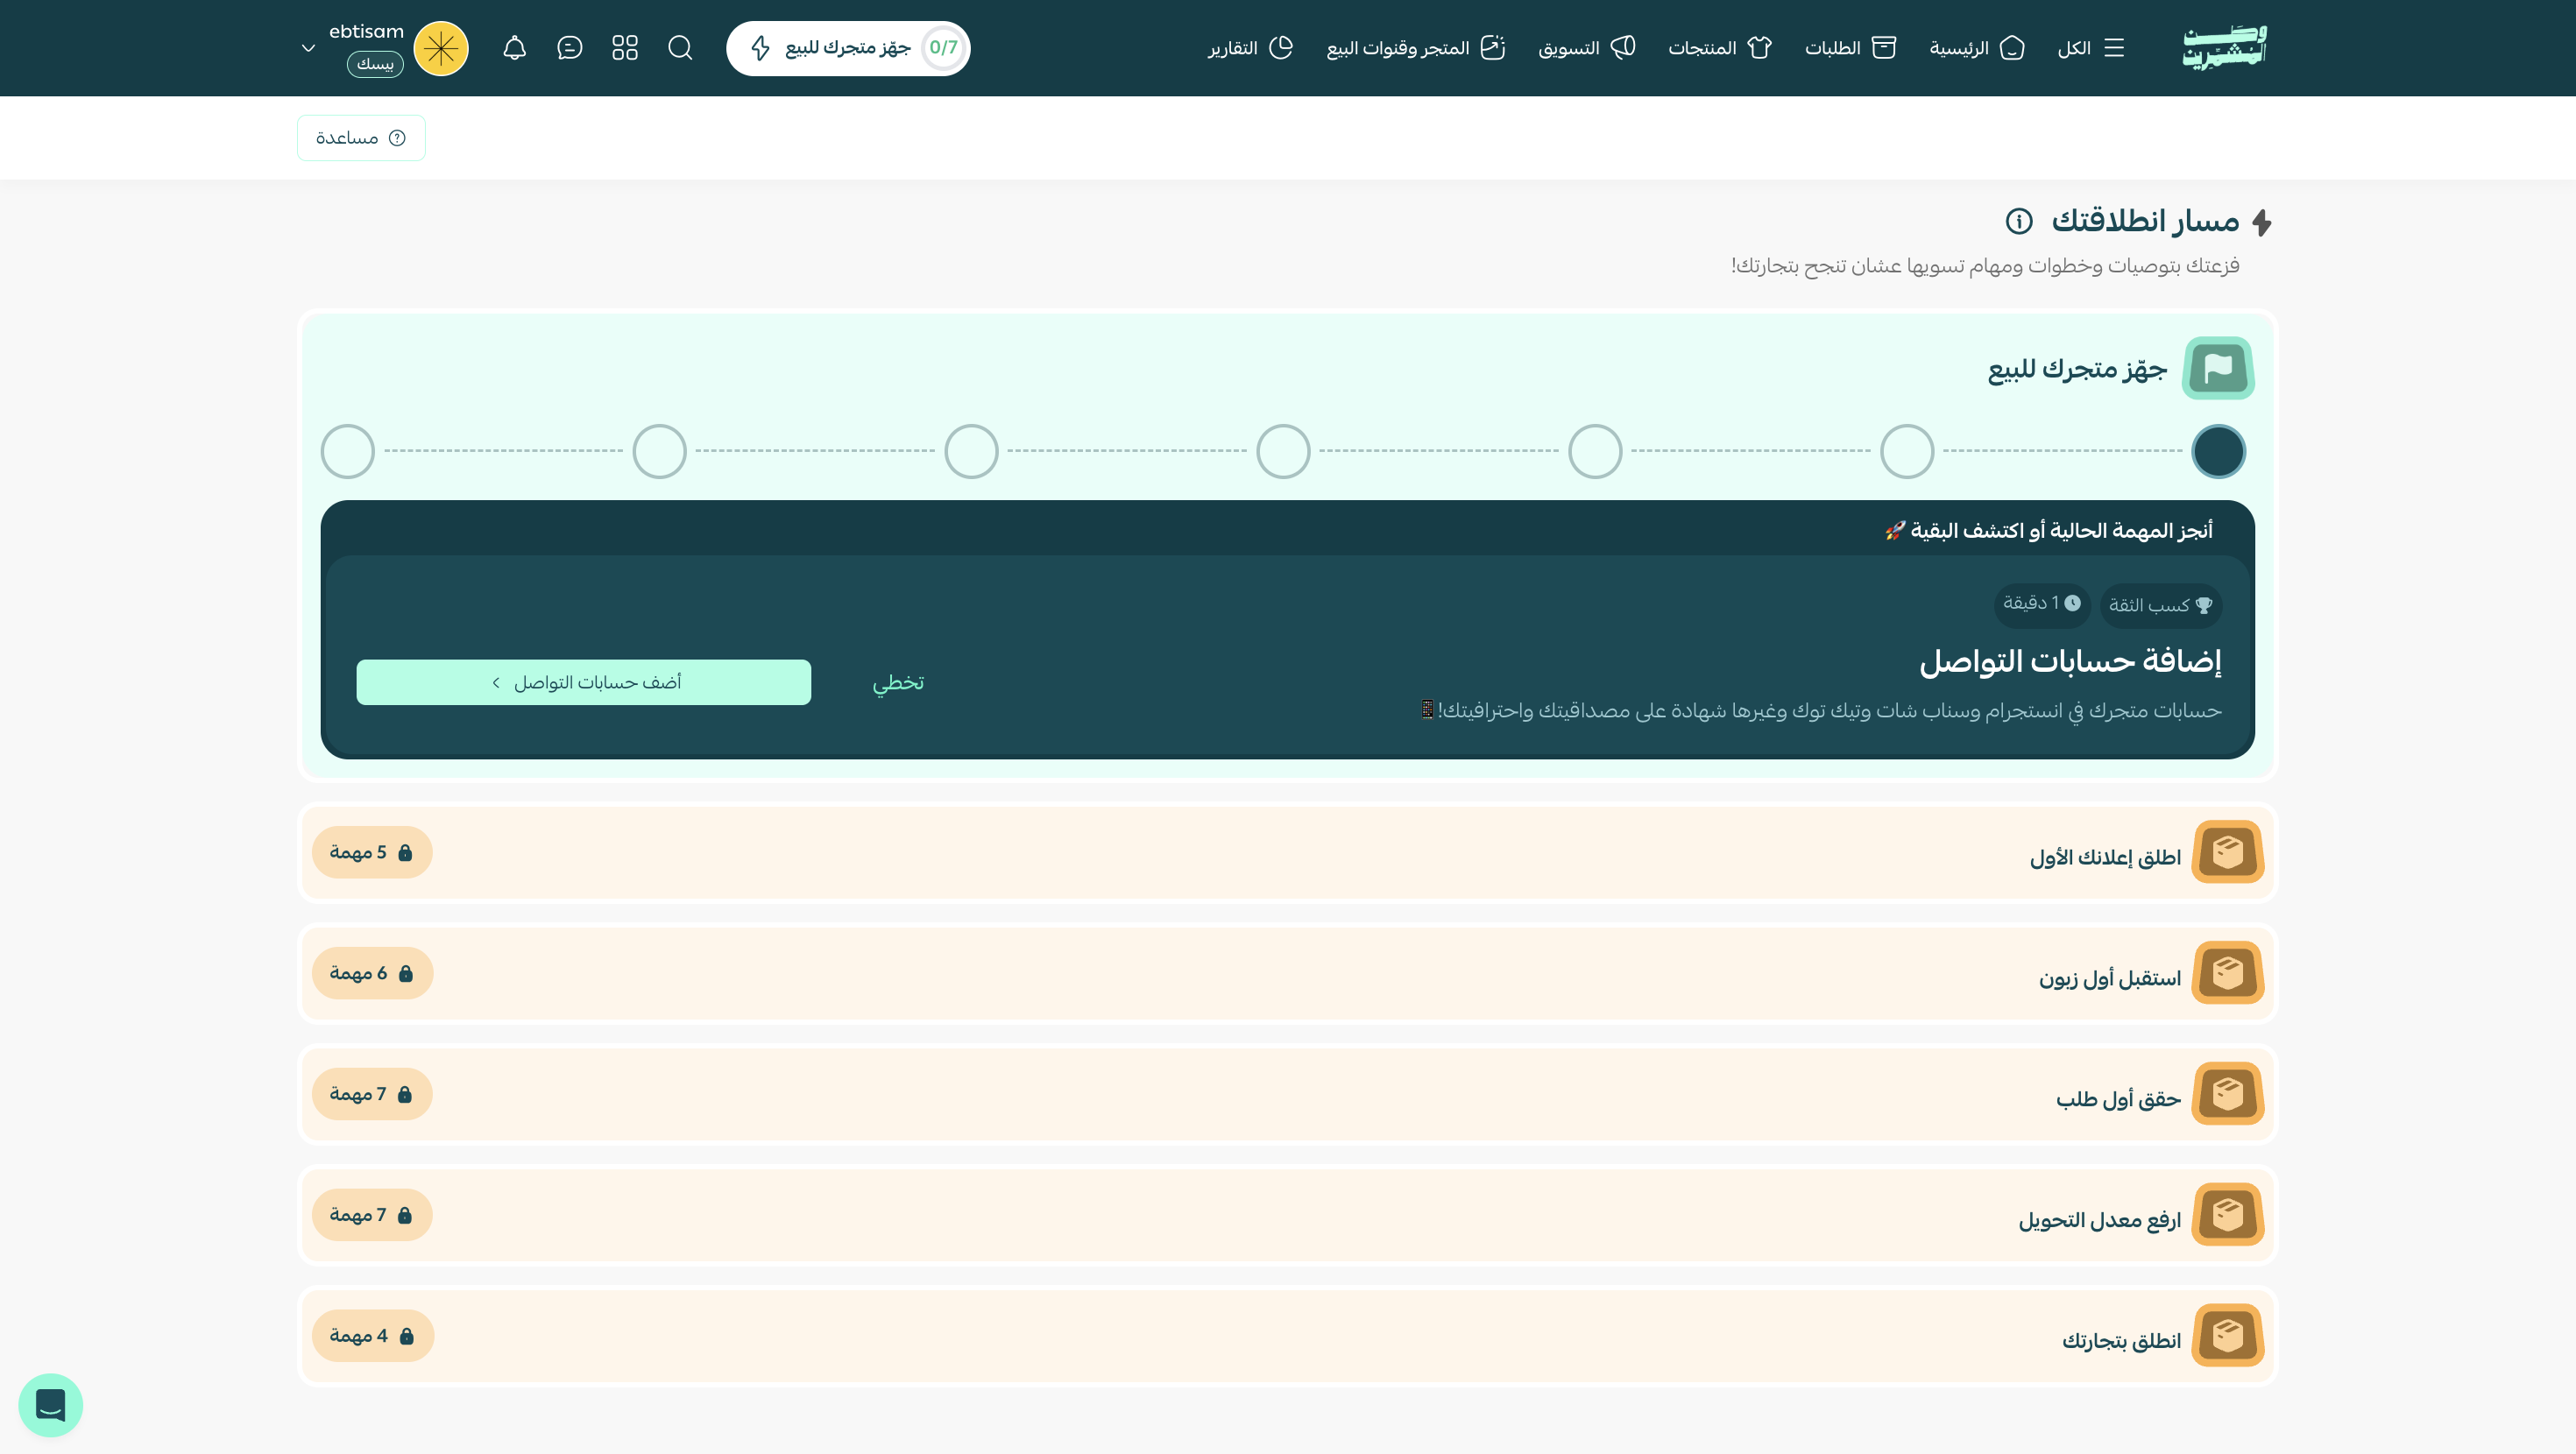Click the store logo in header
2576x1454 pixels.
click(x=2224, y=47)
